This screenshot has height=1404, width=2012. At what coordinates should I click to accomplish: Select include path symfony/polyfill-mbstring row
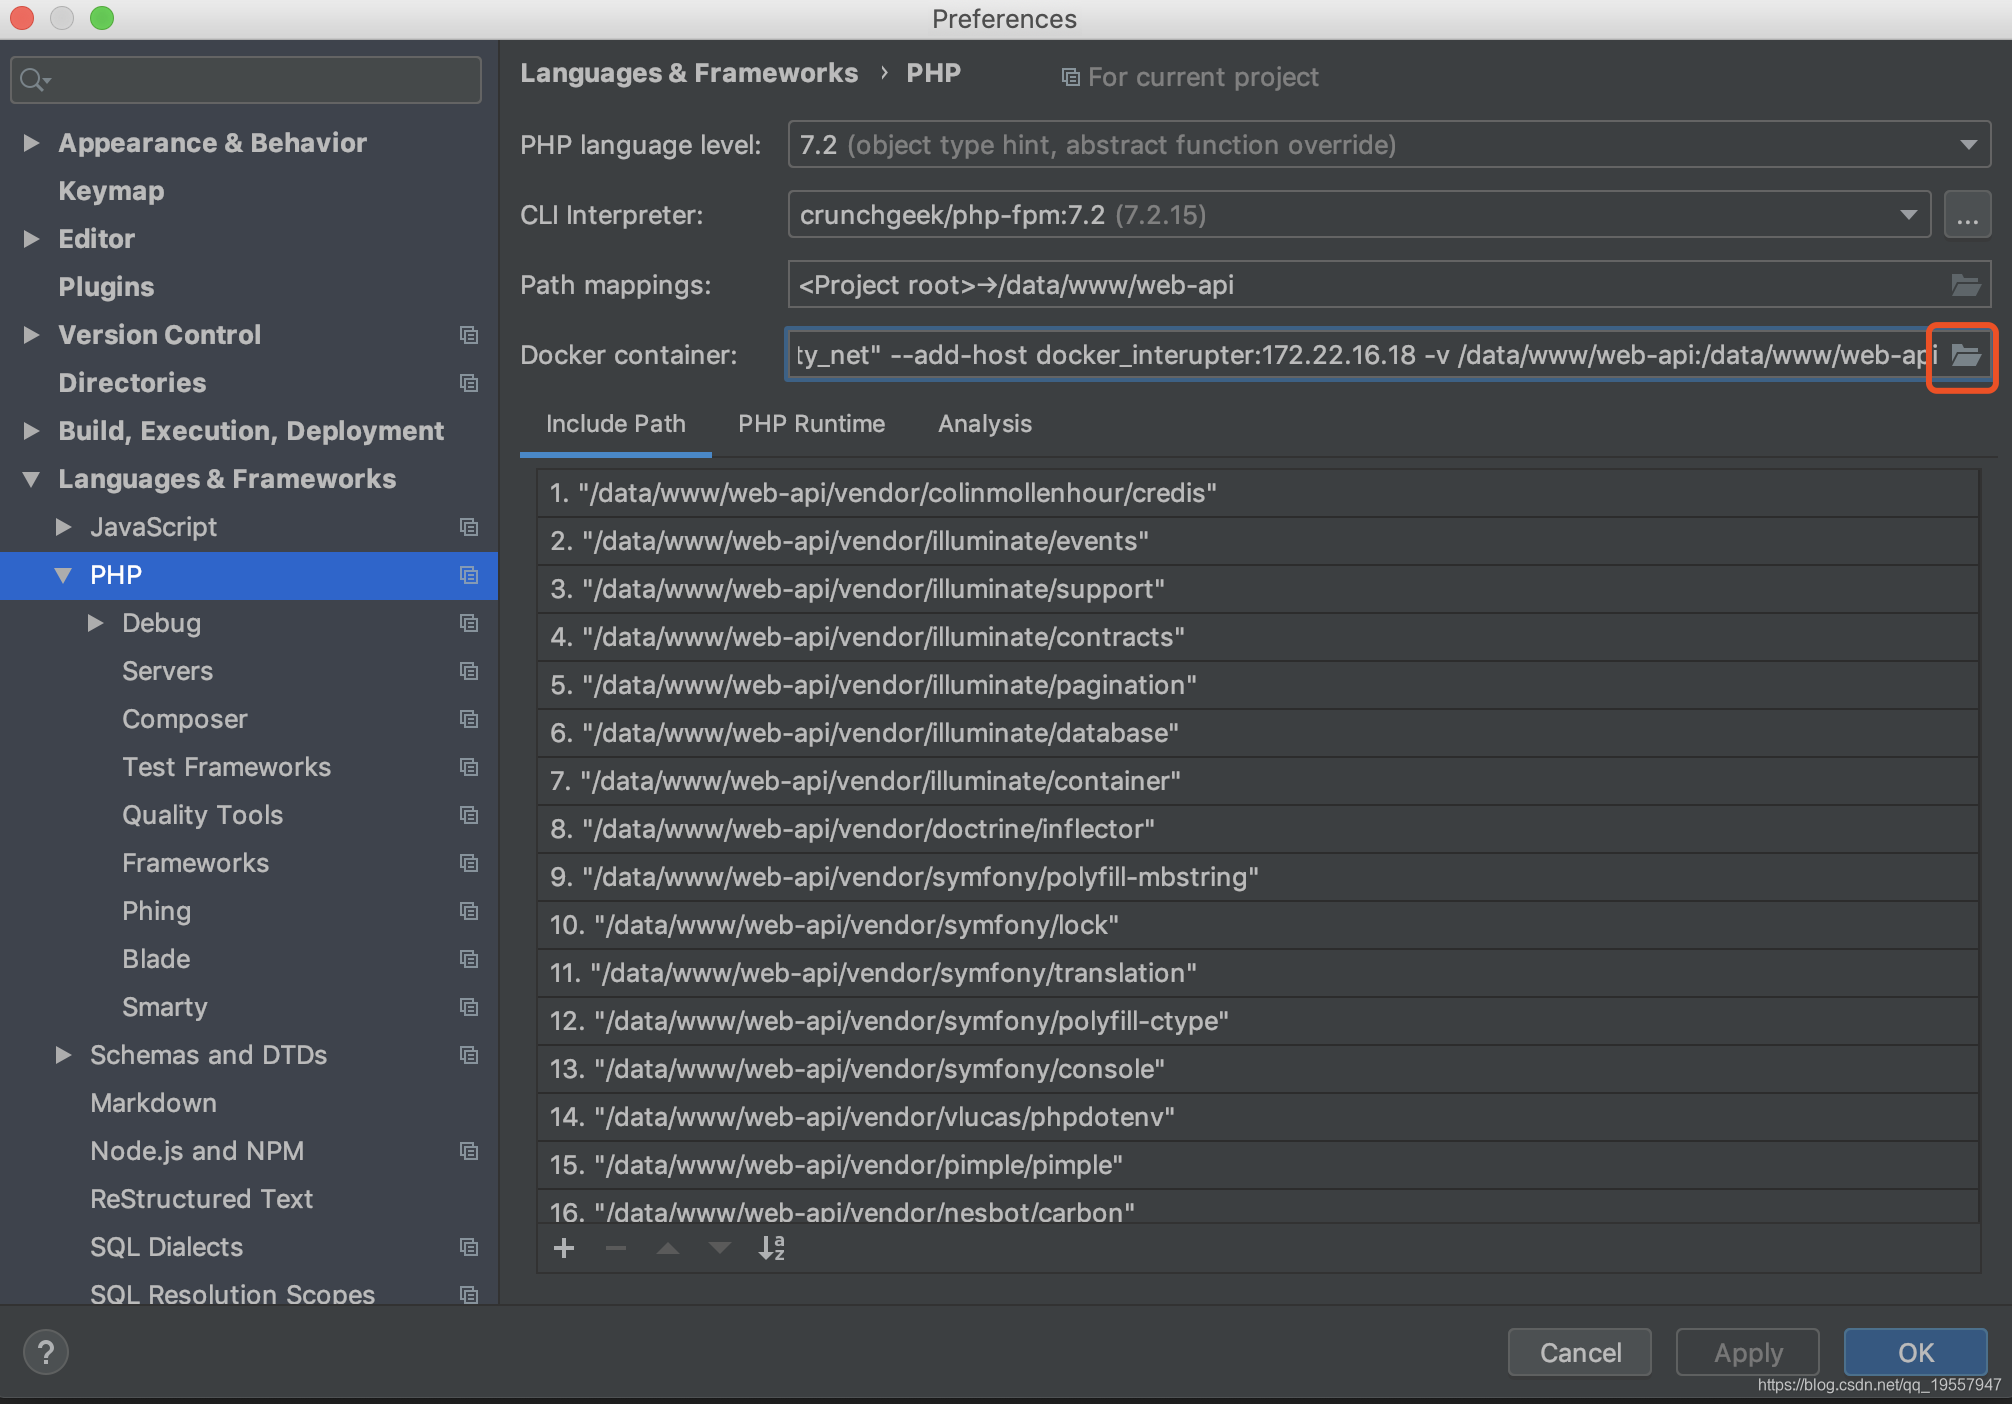(x=1258, y=877)
